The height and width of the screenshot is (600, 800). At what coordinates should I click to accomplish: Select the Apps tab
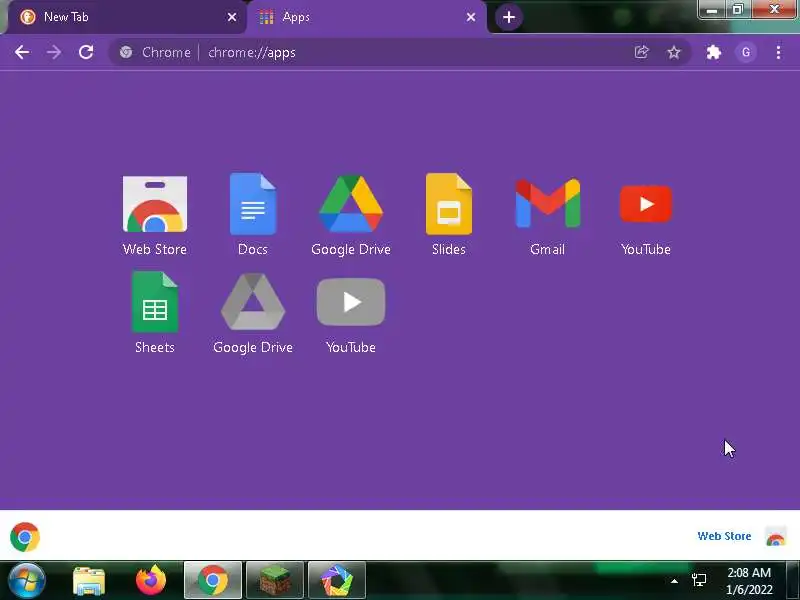pyautogui.click(x=366, y=17)
